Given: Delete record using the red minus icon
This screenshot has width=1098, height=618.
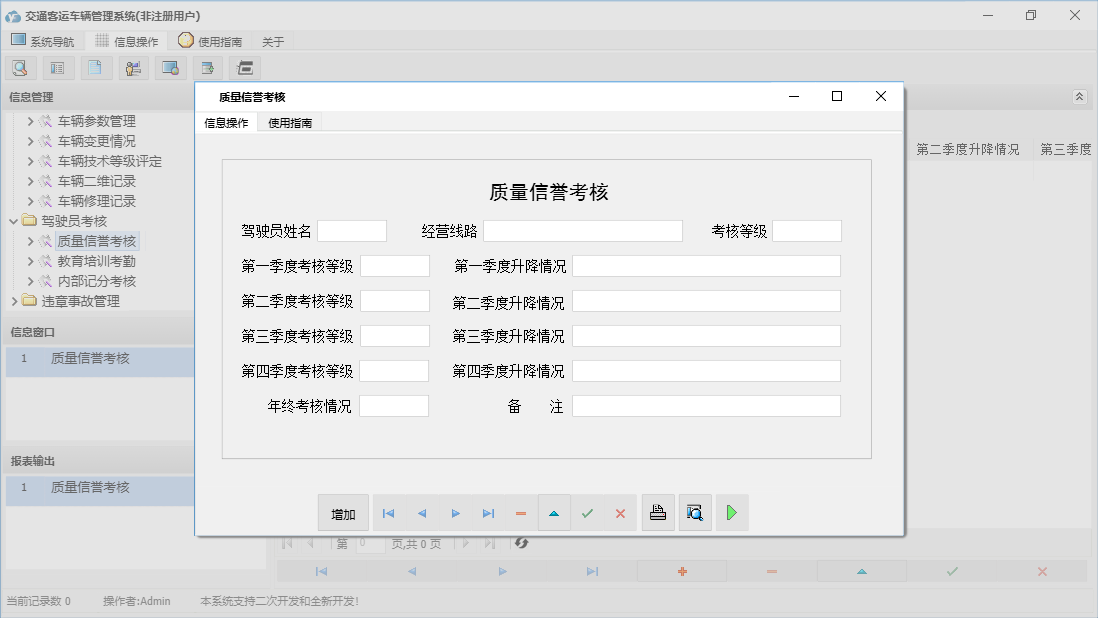Looking at the screenshot, I should tap(521, 512).
